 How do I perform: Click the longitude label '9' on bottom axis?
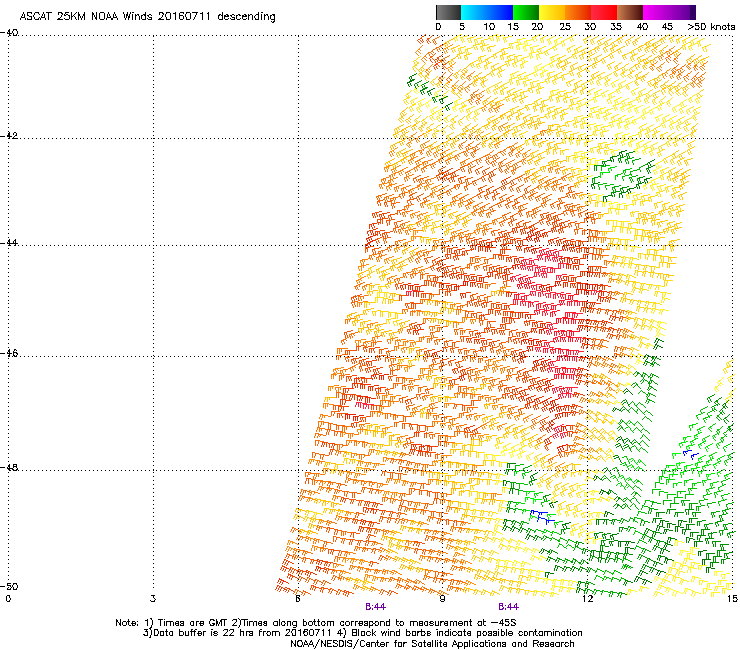coord(442,599)
